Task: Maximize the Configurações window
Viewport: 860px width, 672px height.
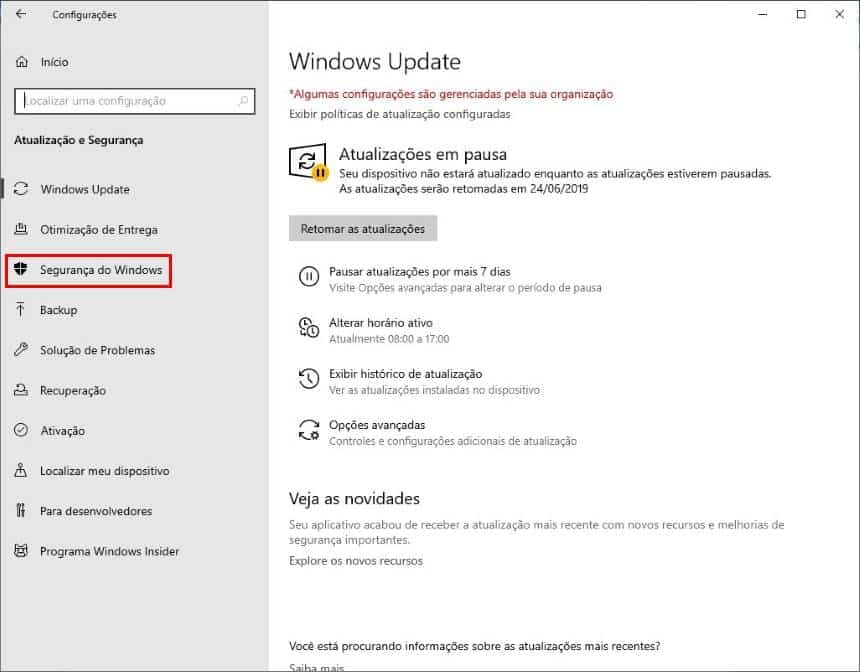Action: [x=801, y=14]
